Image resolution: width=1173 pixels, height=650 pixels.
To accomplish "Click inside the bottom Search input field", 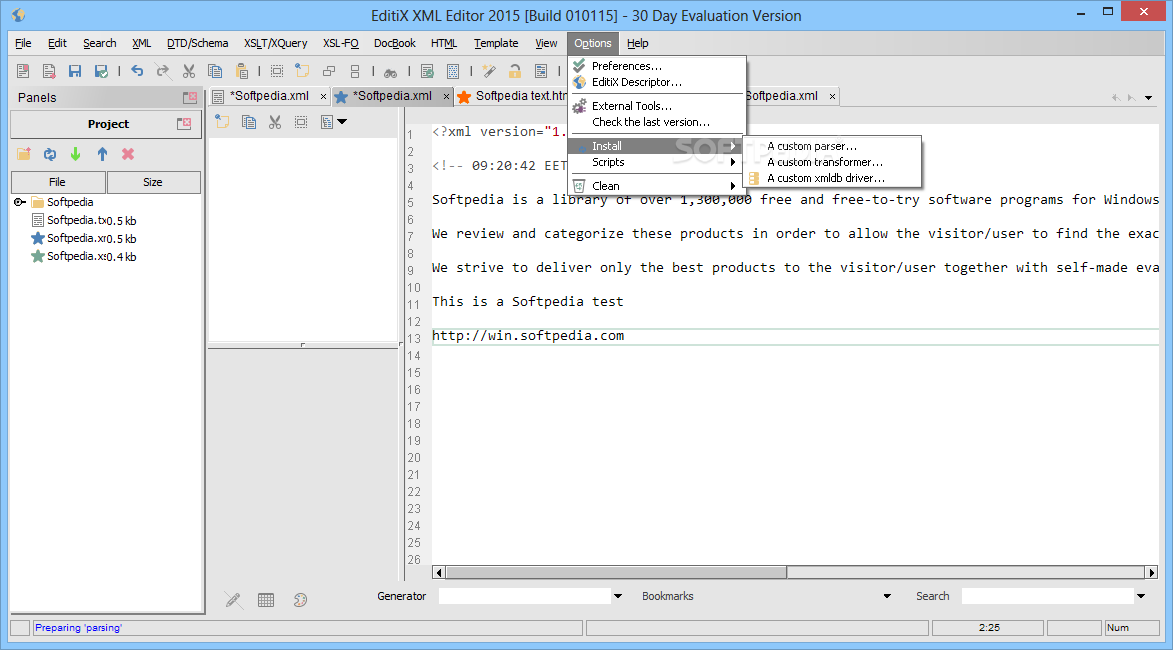I will (1047, 596).
